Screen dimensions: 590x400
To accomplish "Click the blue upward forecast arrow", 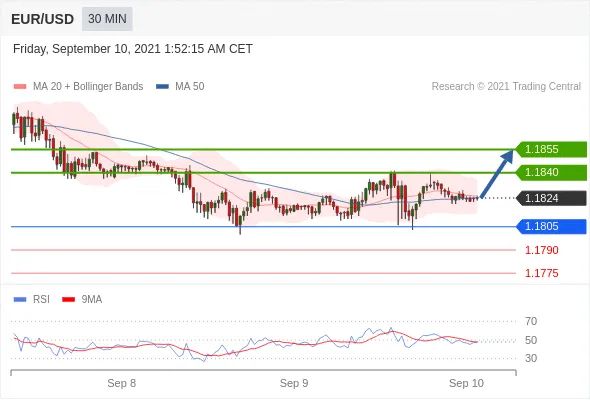I will [497, 173].
